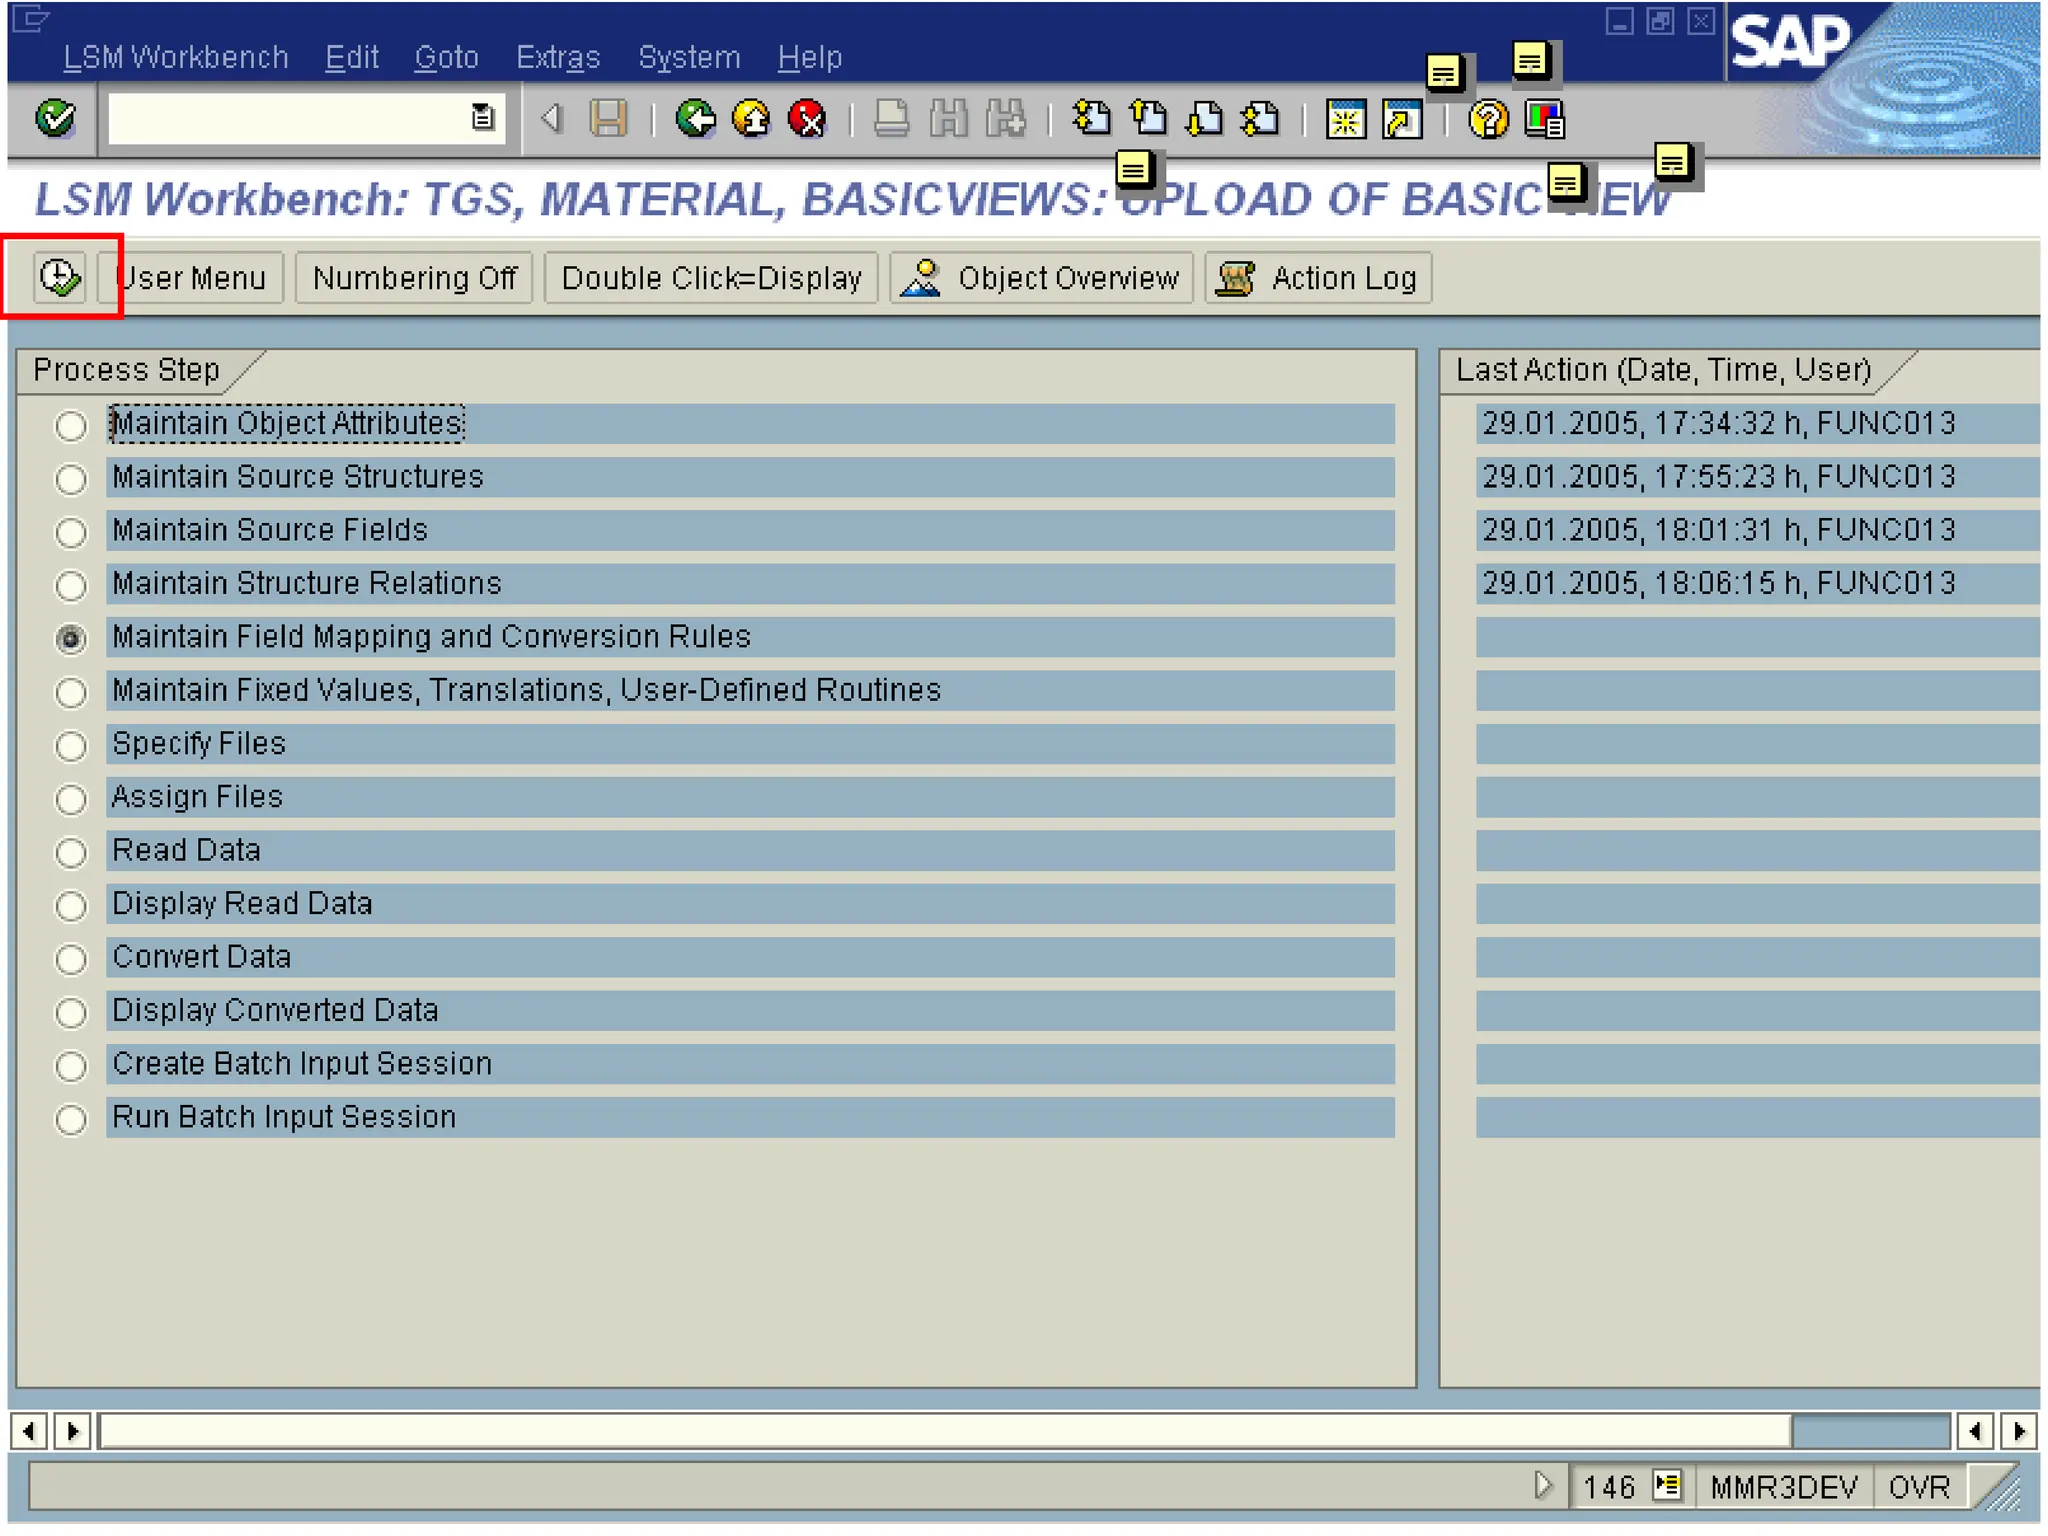The width and height of the screenshot is (2048, 1536).
Task: Select the Specify Files radio button
Action: point(71,745)
